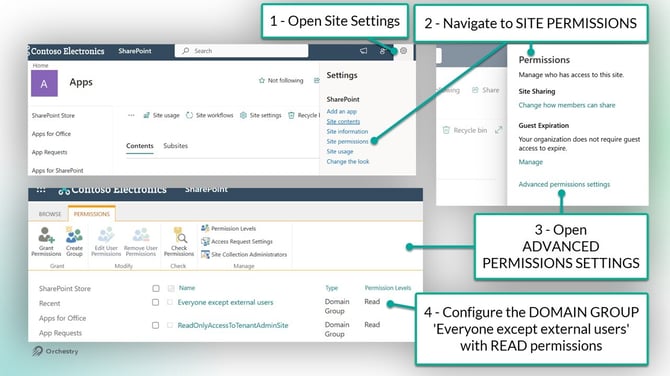Screen dimensions: 670x376
Task: Sort by the Type column header
Action: pos(332,288)
